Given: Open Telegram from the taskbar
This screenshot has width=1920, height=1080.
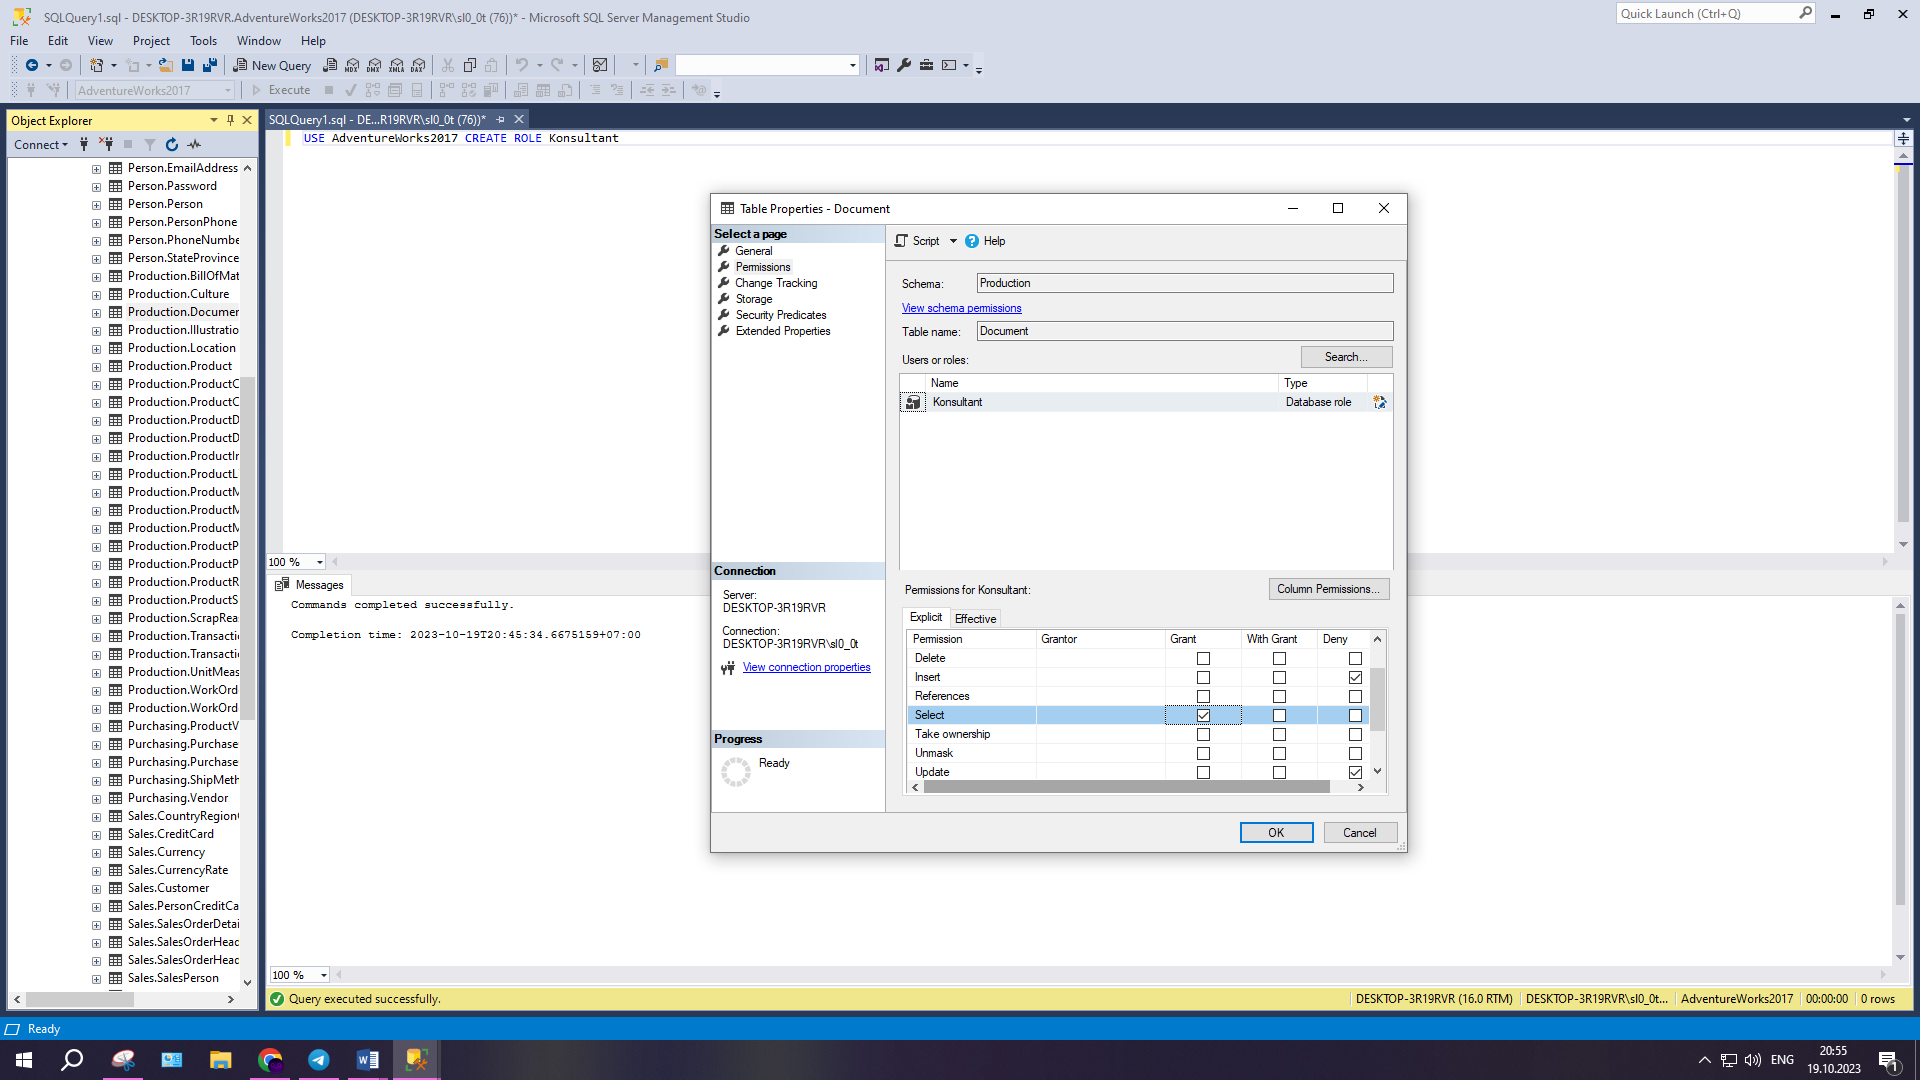Looking at the screenshot, I should coord(319,1060).
